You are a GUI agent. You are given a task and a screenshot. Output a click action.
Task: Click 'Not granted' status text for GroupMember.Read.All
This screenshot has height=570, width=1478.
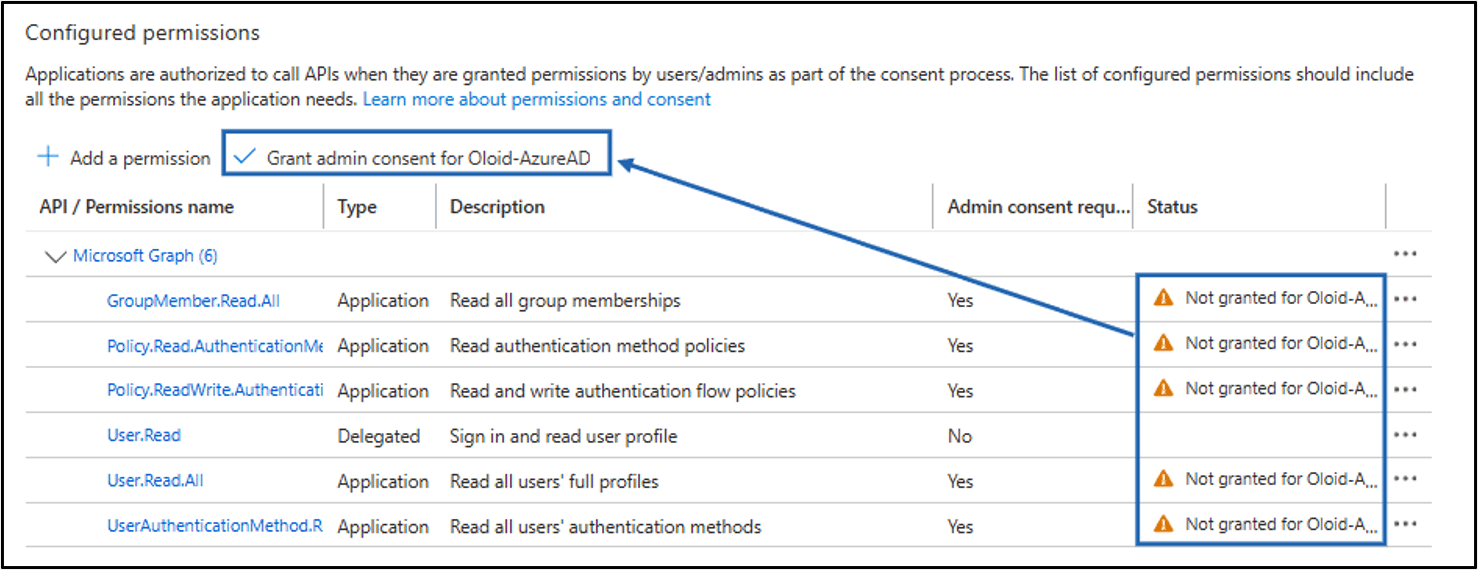click(x=1281, y=298)
